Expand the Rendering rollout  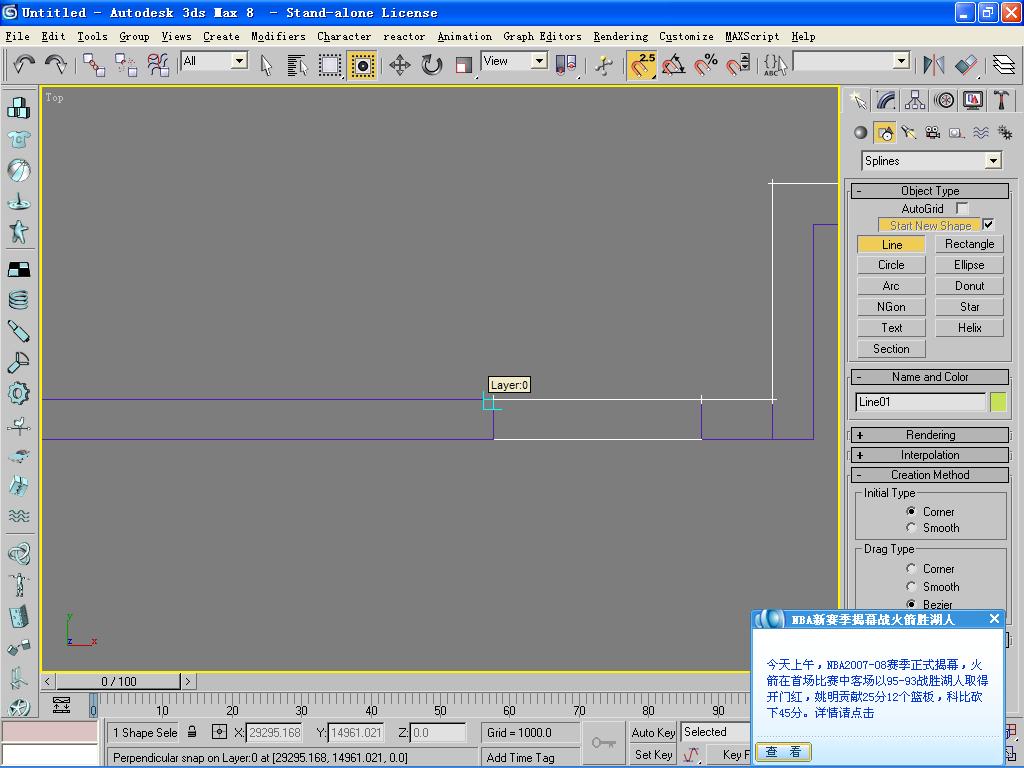[930, 435]
